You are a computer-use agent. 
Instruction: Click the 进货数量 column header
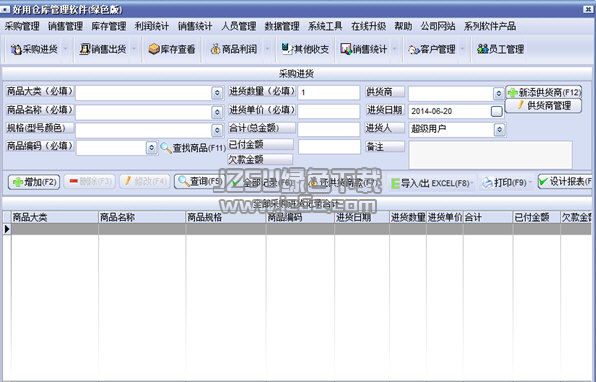(408, 217)
